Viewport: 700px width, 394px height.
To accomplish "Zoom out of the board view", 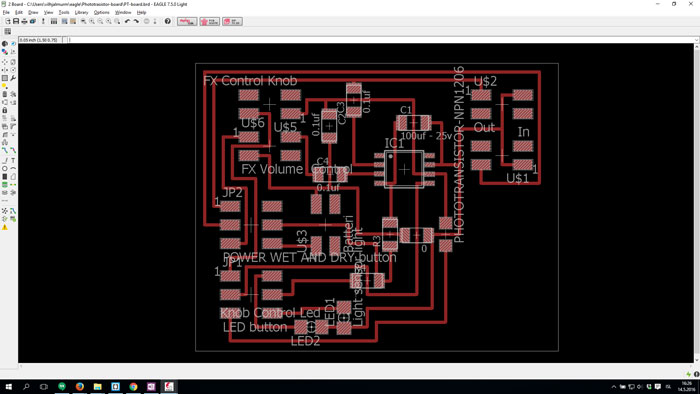I will 100,21.
